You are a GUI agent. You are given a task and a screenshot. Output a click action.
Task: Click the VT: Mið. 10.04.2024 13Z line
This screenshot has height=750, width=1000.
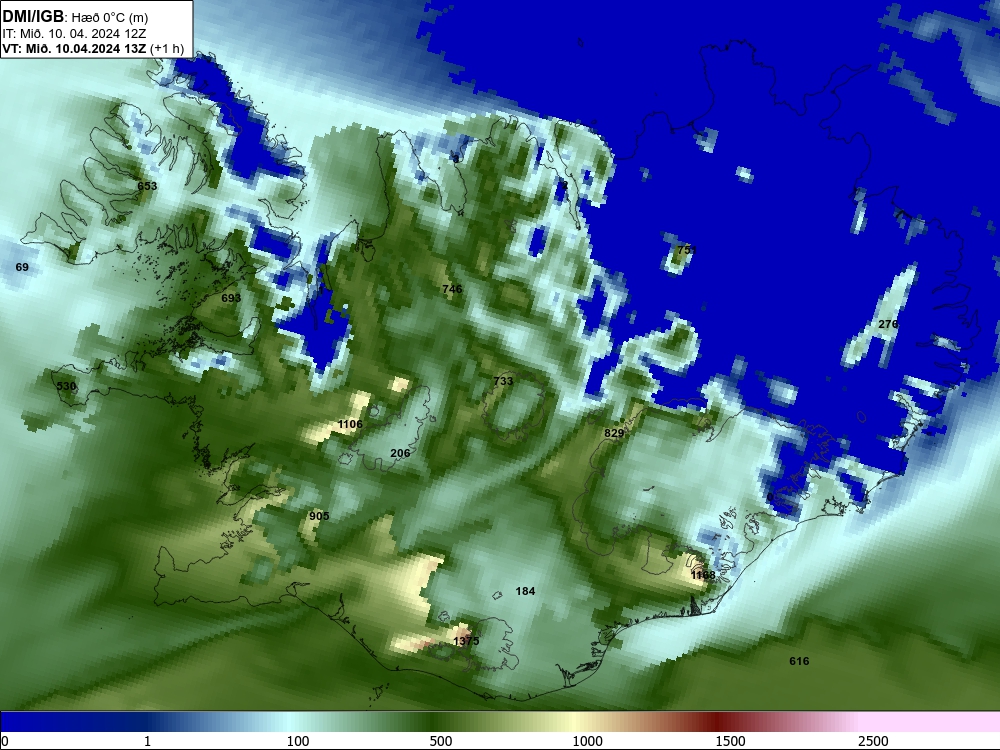coord(93,48)
